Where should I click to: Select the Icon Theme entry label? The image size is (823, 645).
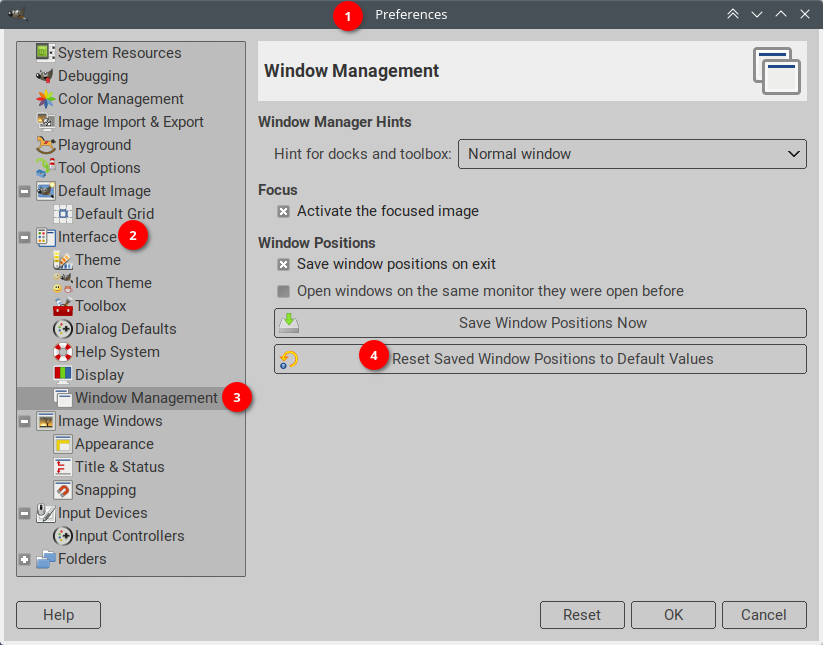coord(113,283)
